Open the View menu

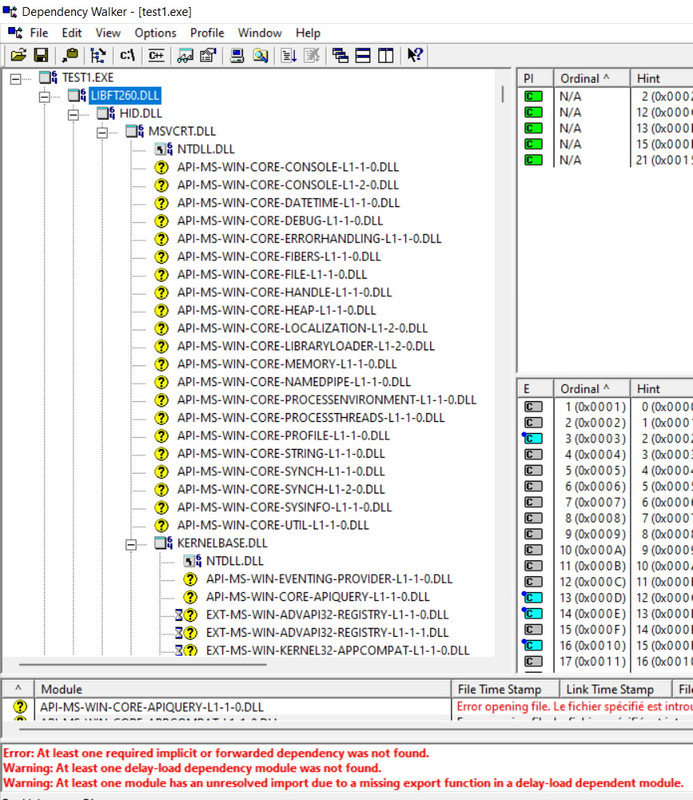coord(108,33)
